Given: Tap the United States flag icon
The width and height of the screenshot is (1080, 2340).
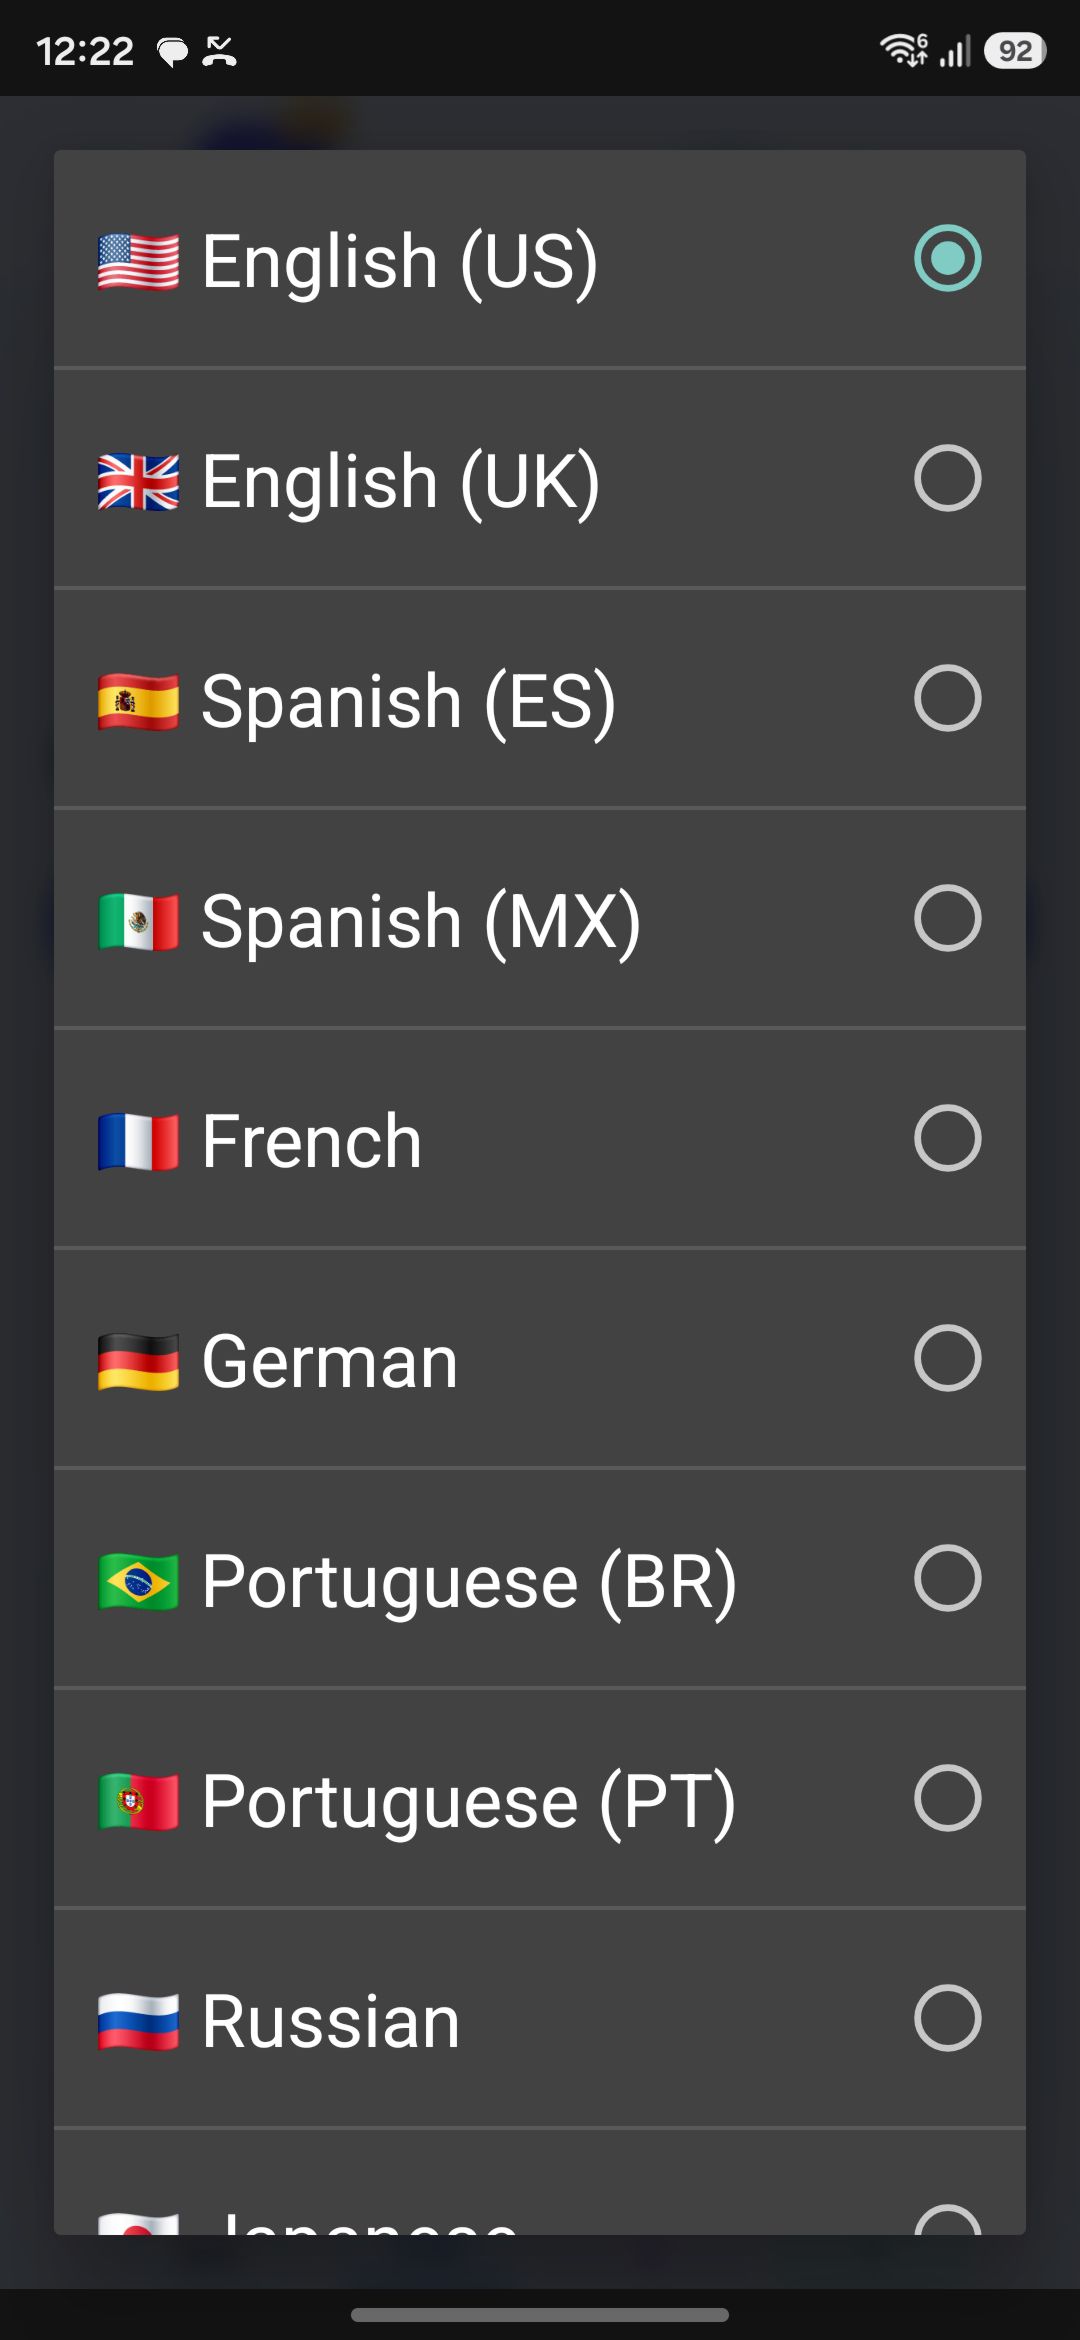Looking at the screenshot, I should click(139, 261).
